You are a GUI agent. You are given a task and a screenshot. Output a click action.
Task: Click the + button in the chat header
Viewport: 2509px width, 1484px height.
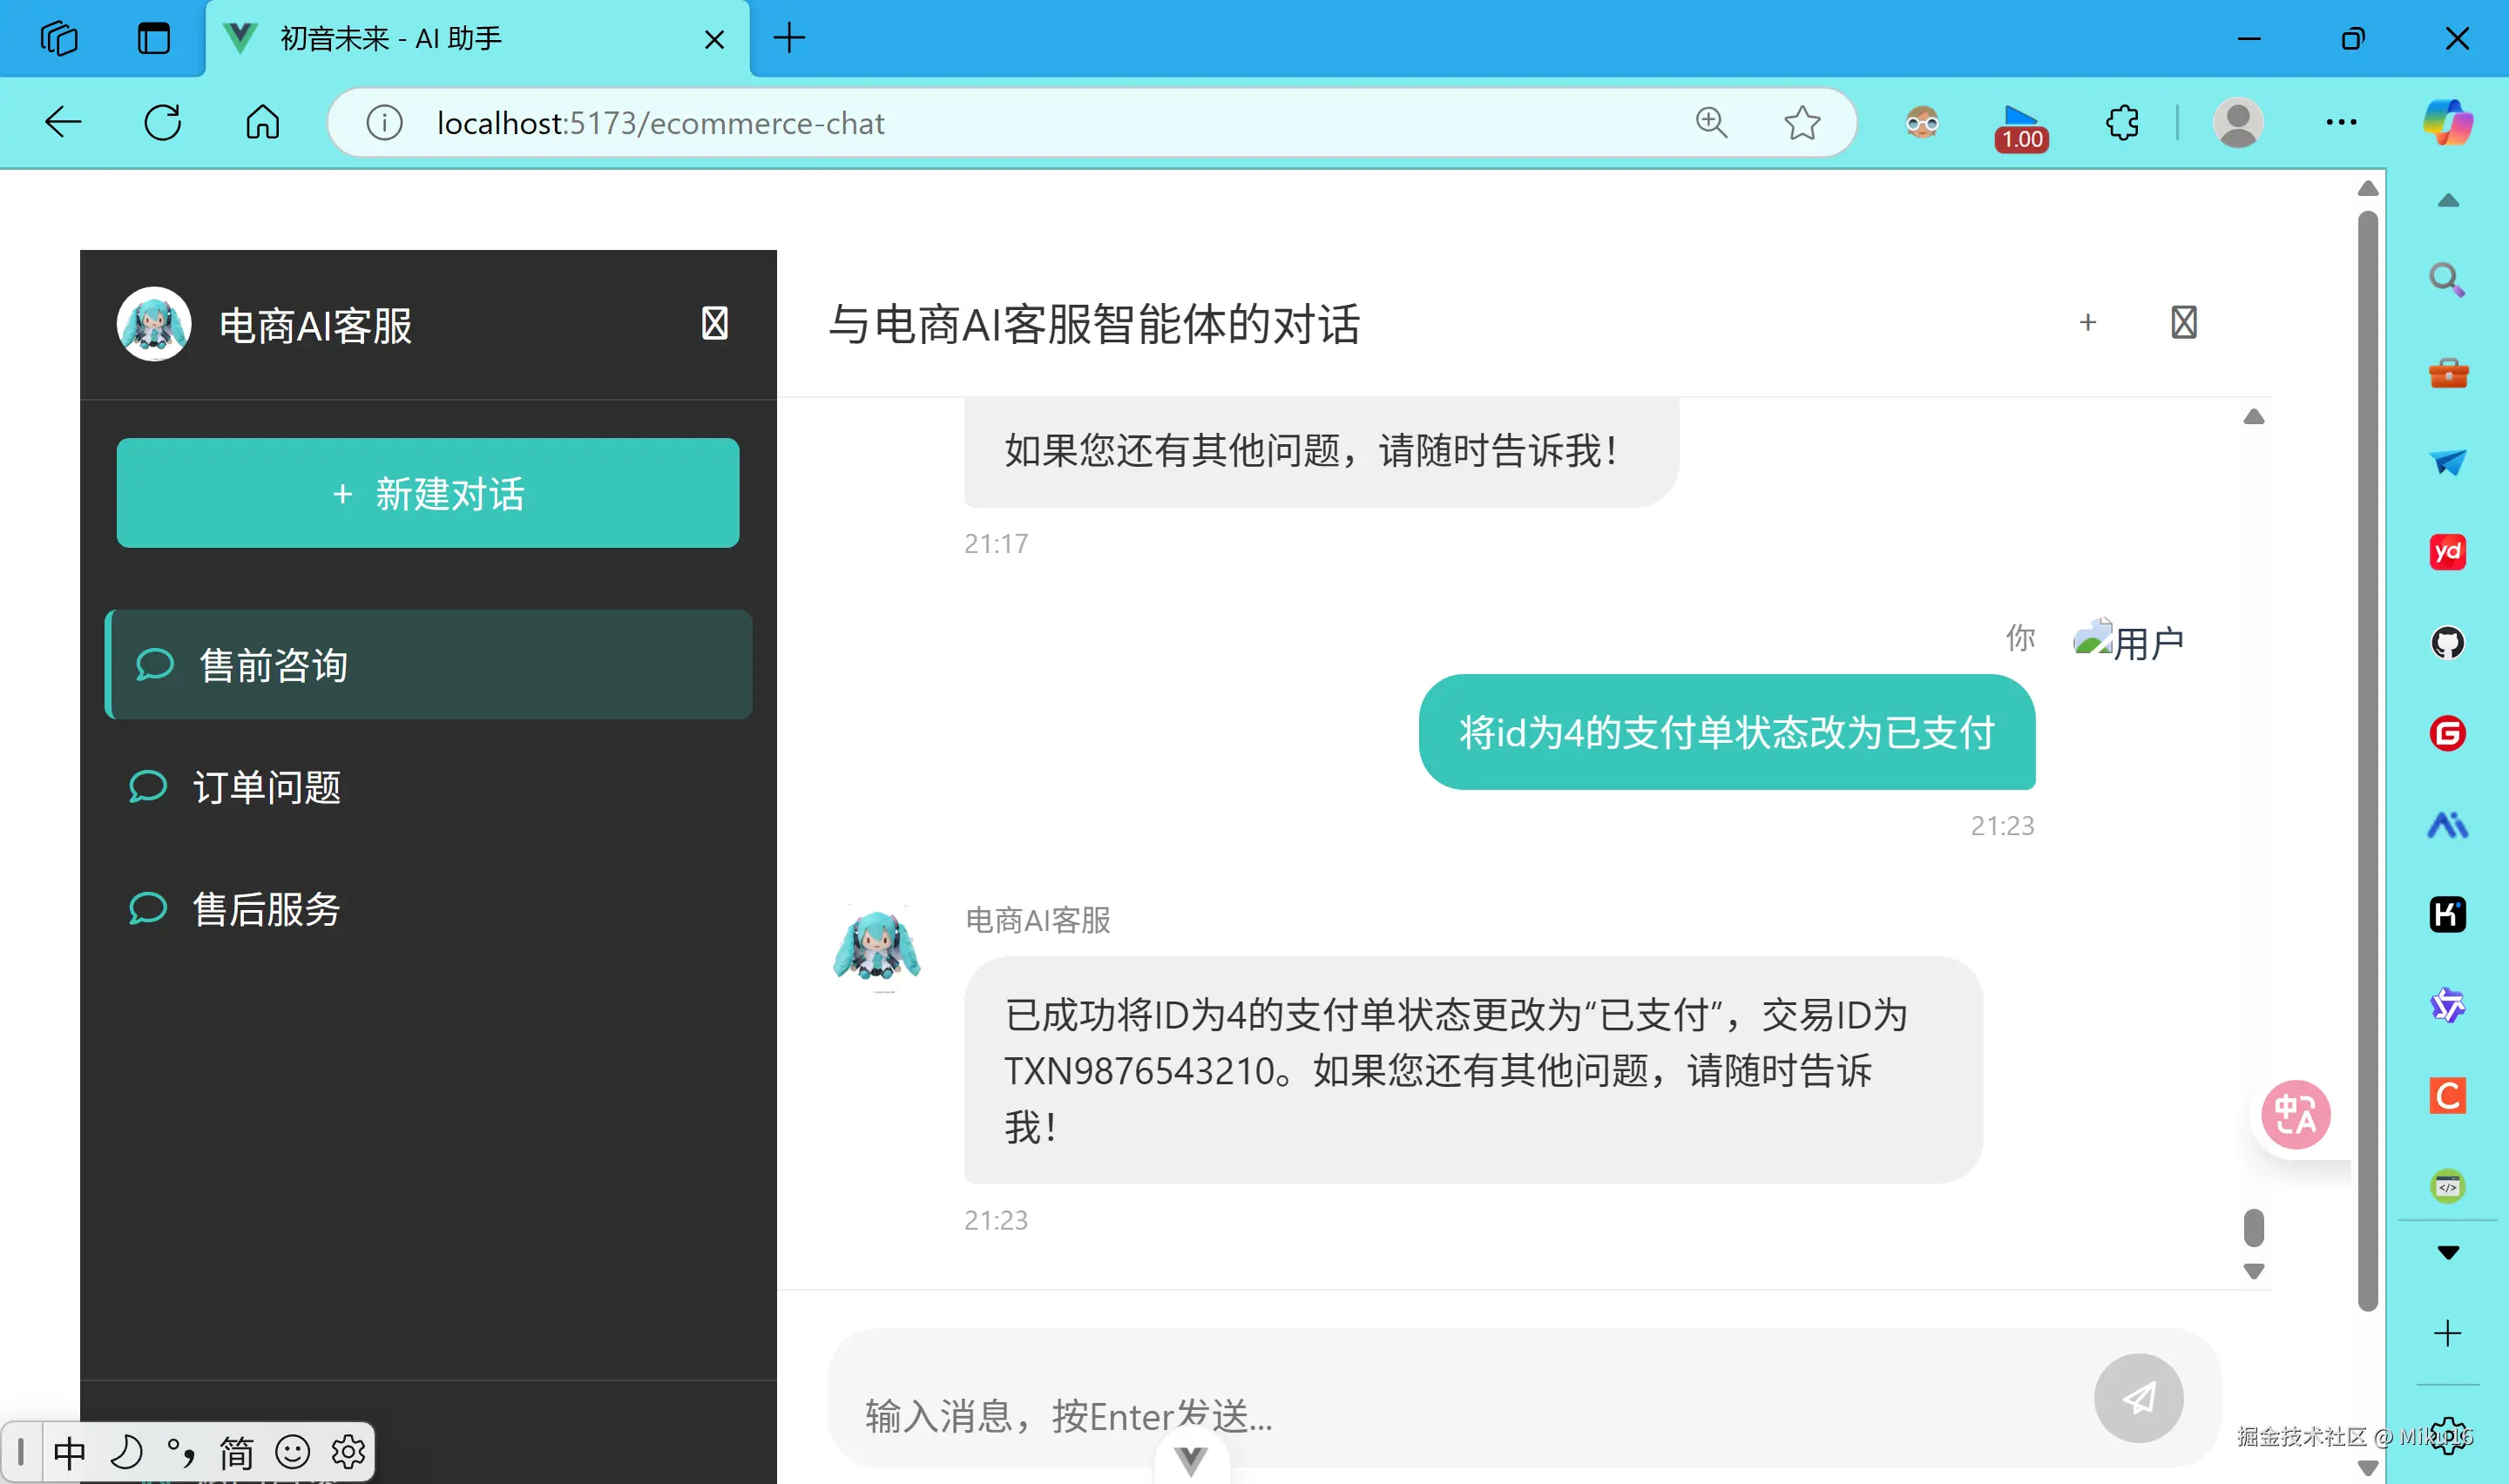[2088, 322]
